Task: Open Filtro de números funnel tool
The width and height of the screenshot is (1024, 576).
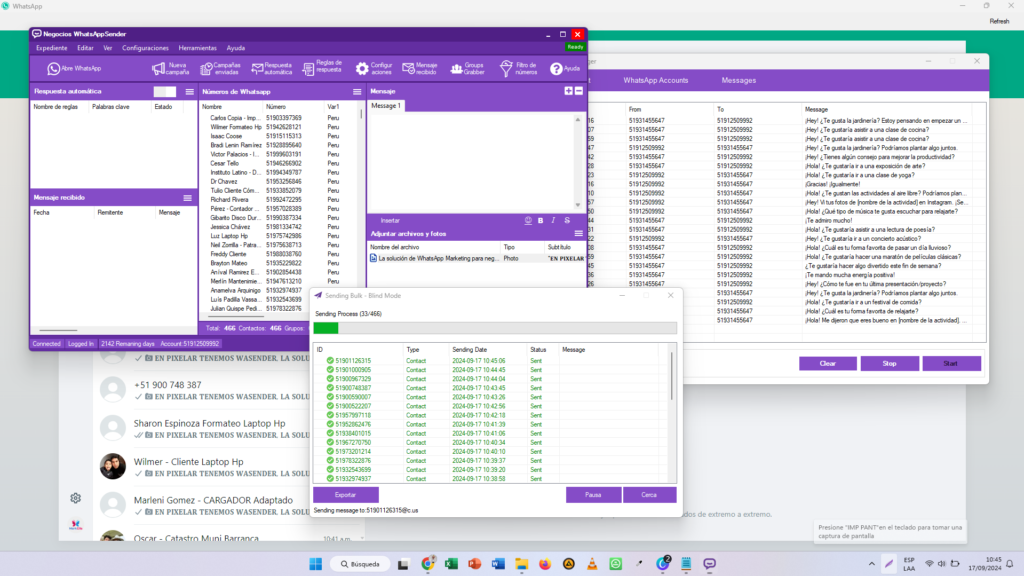Action: pos(519,69)
